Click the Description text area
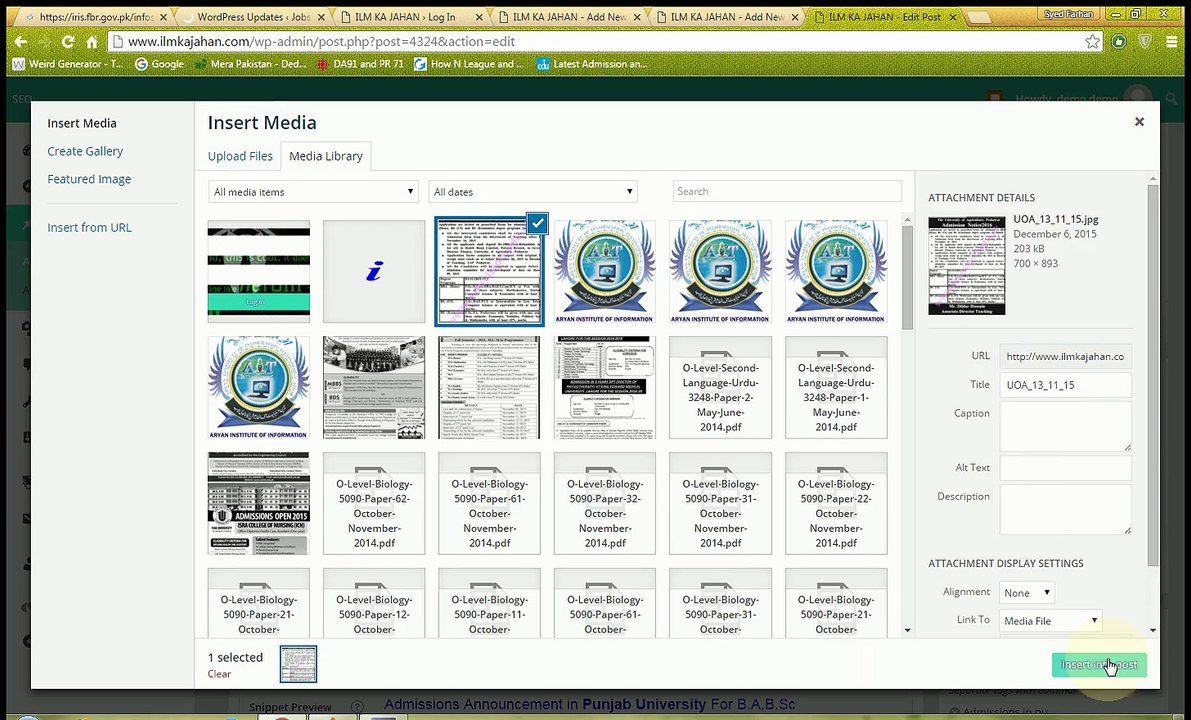 pos(1065,510)
